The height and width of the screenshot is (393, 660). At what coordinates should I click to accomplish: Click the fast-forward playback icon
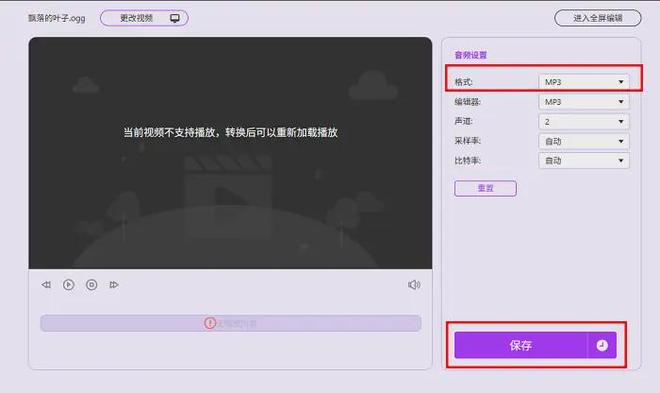(x=114, y=285)
